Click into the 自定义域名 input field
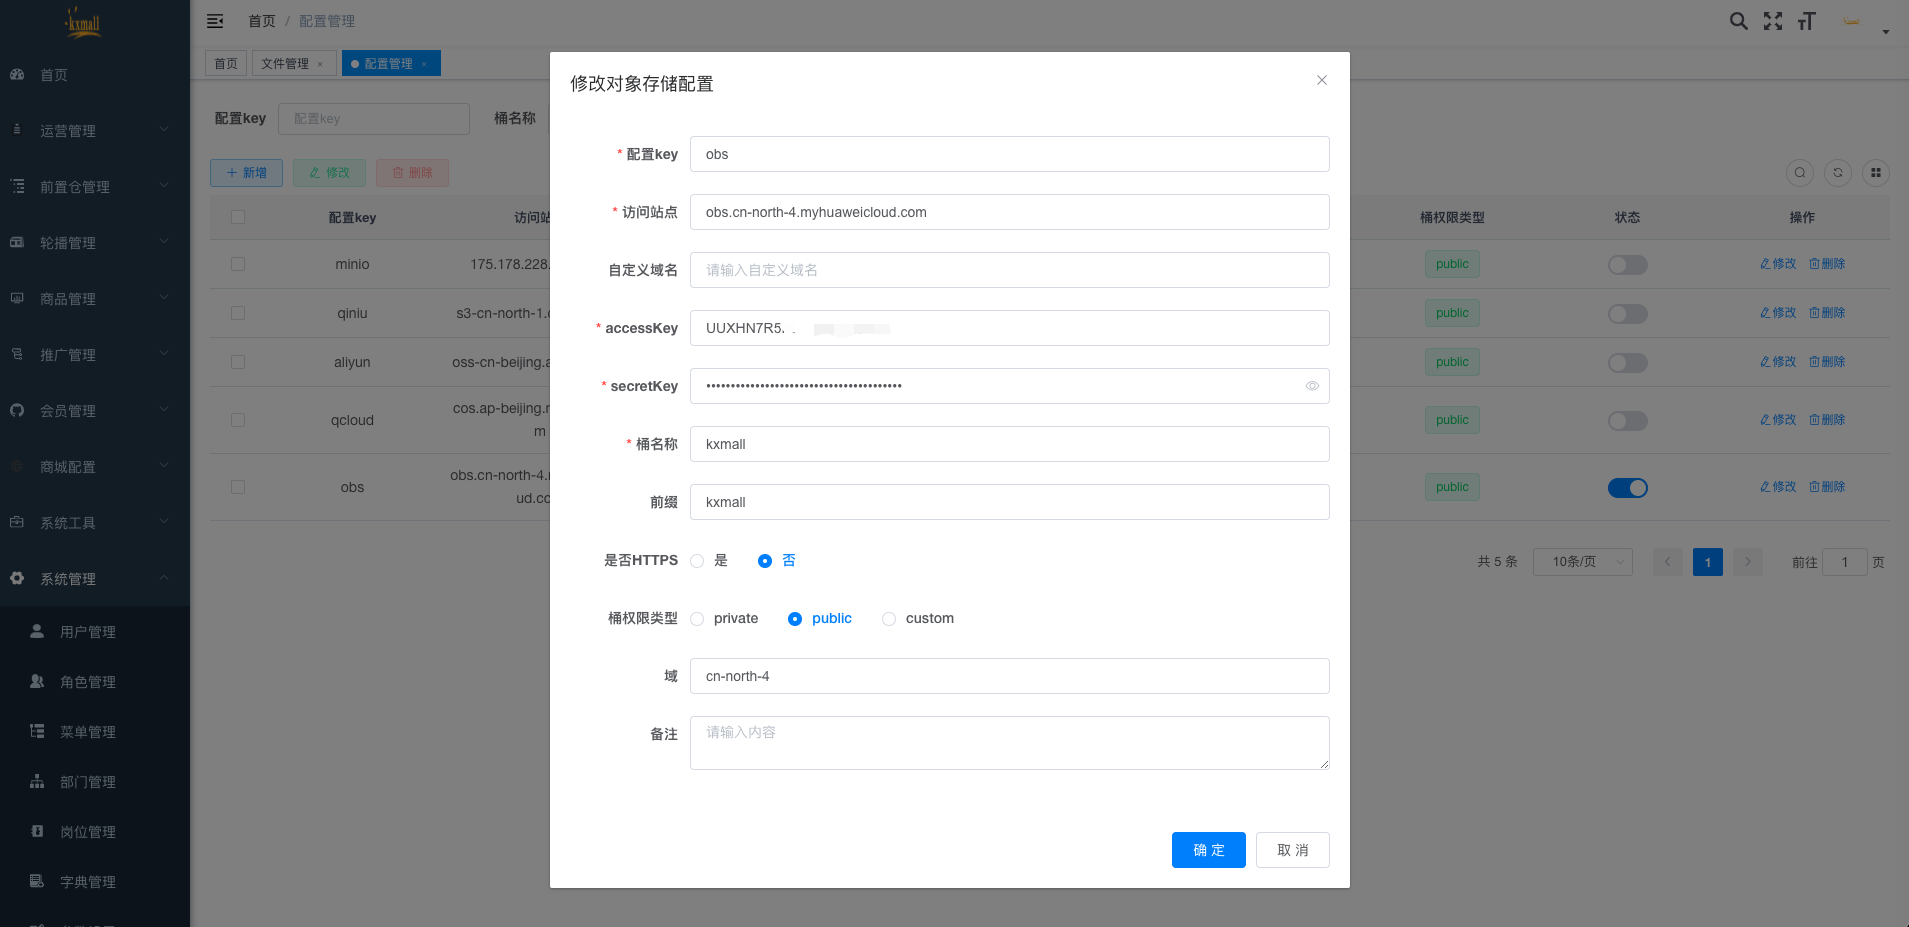This screenshot has height=927, width=1909. tap(1009, 270)
